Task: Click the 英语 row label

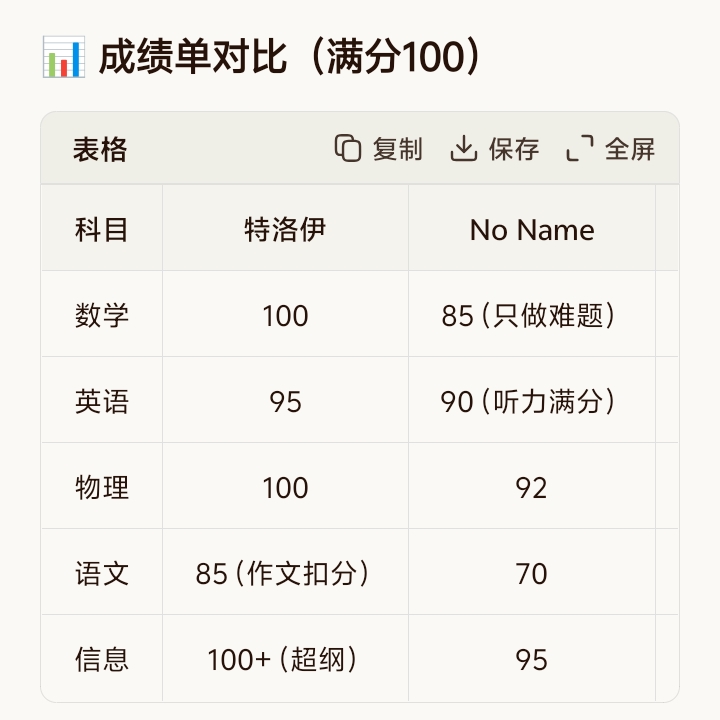Action: [102, 402]
